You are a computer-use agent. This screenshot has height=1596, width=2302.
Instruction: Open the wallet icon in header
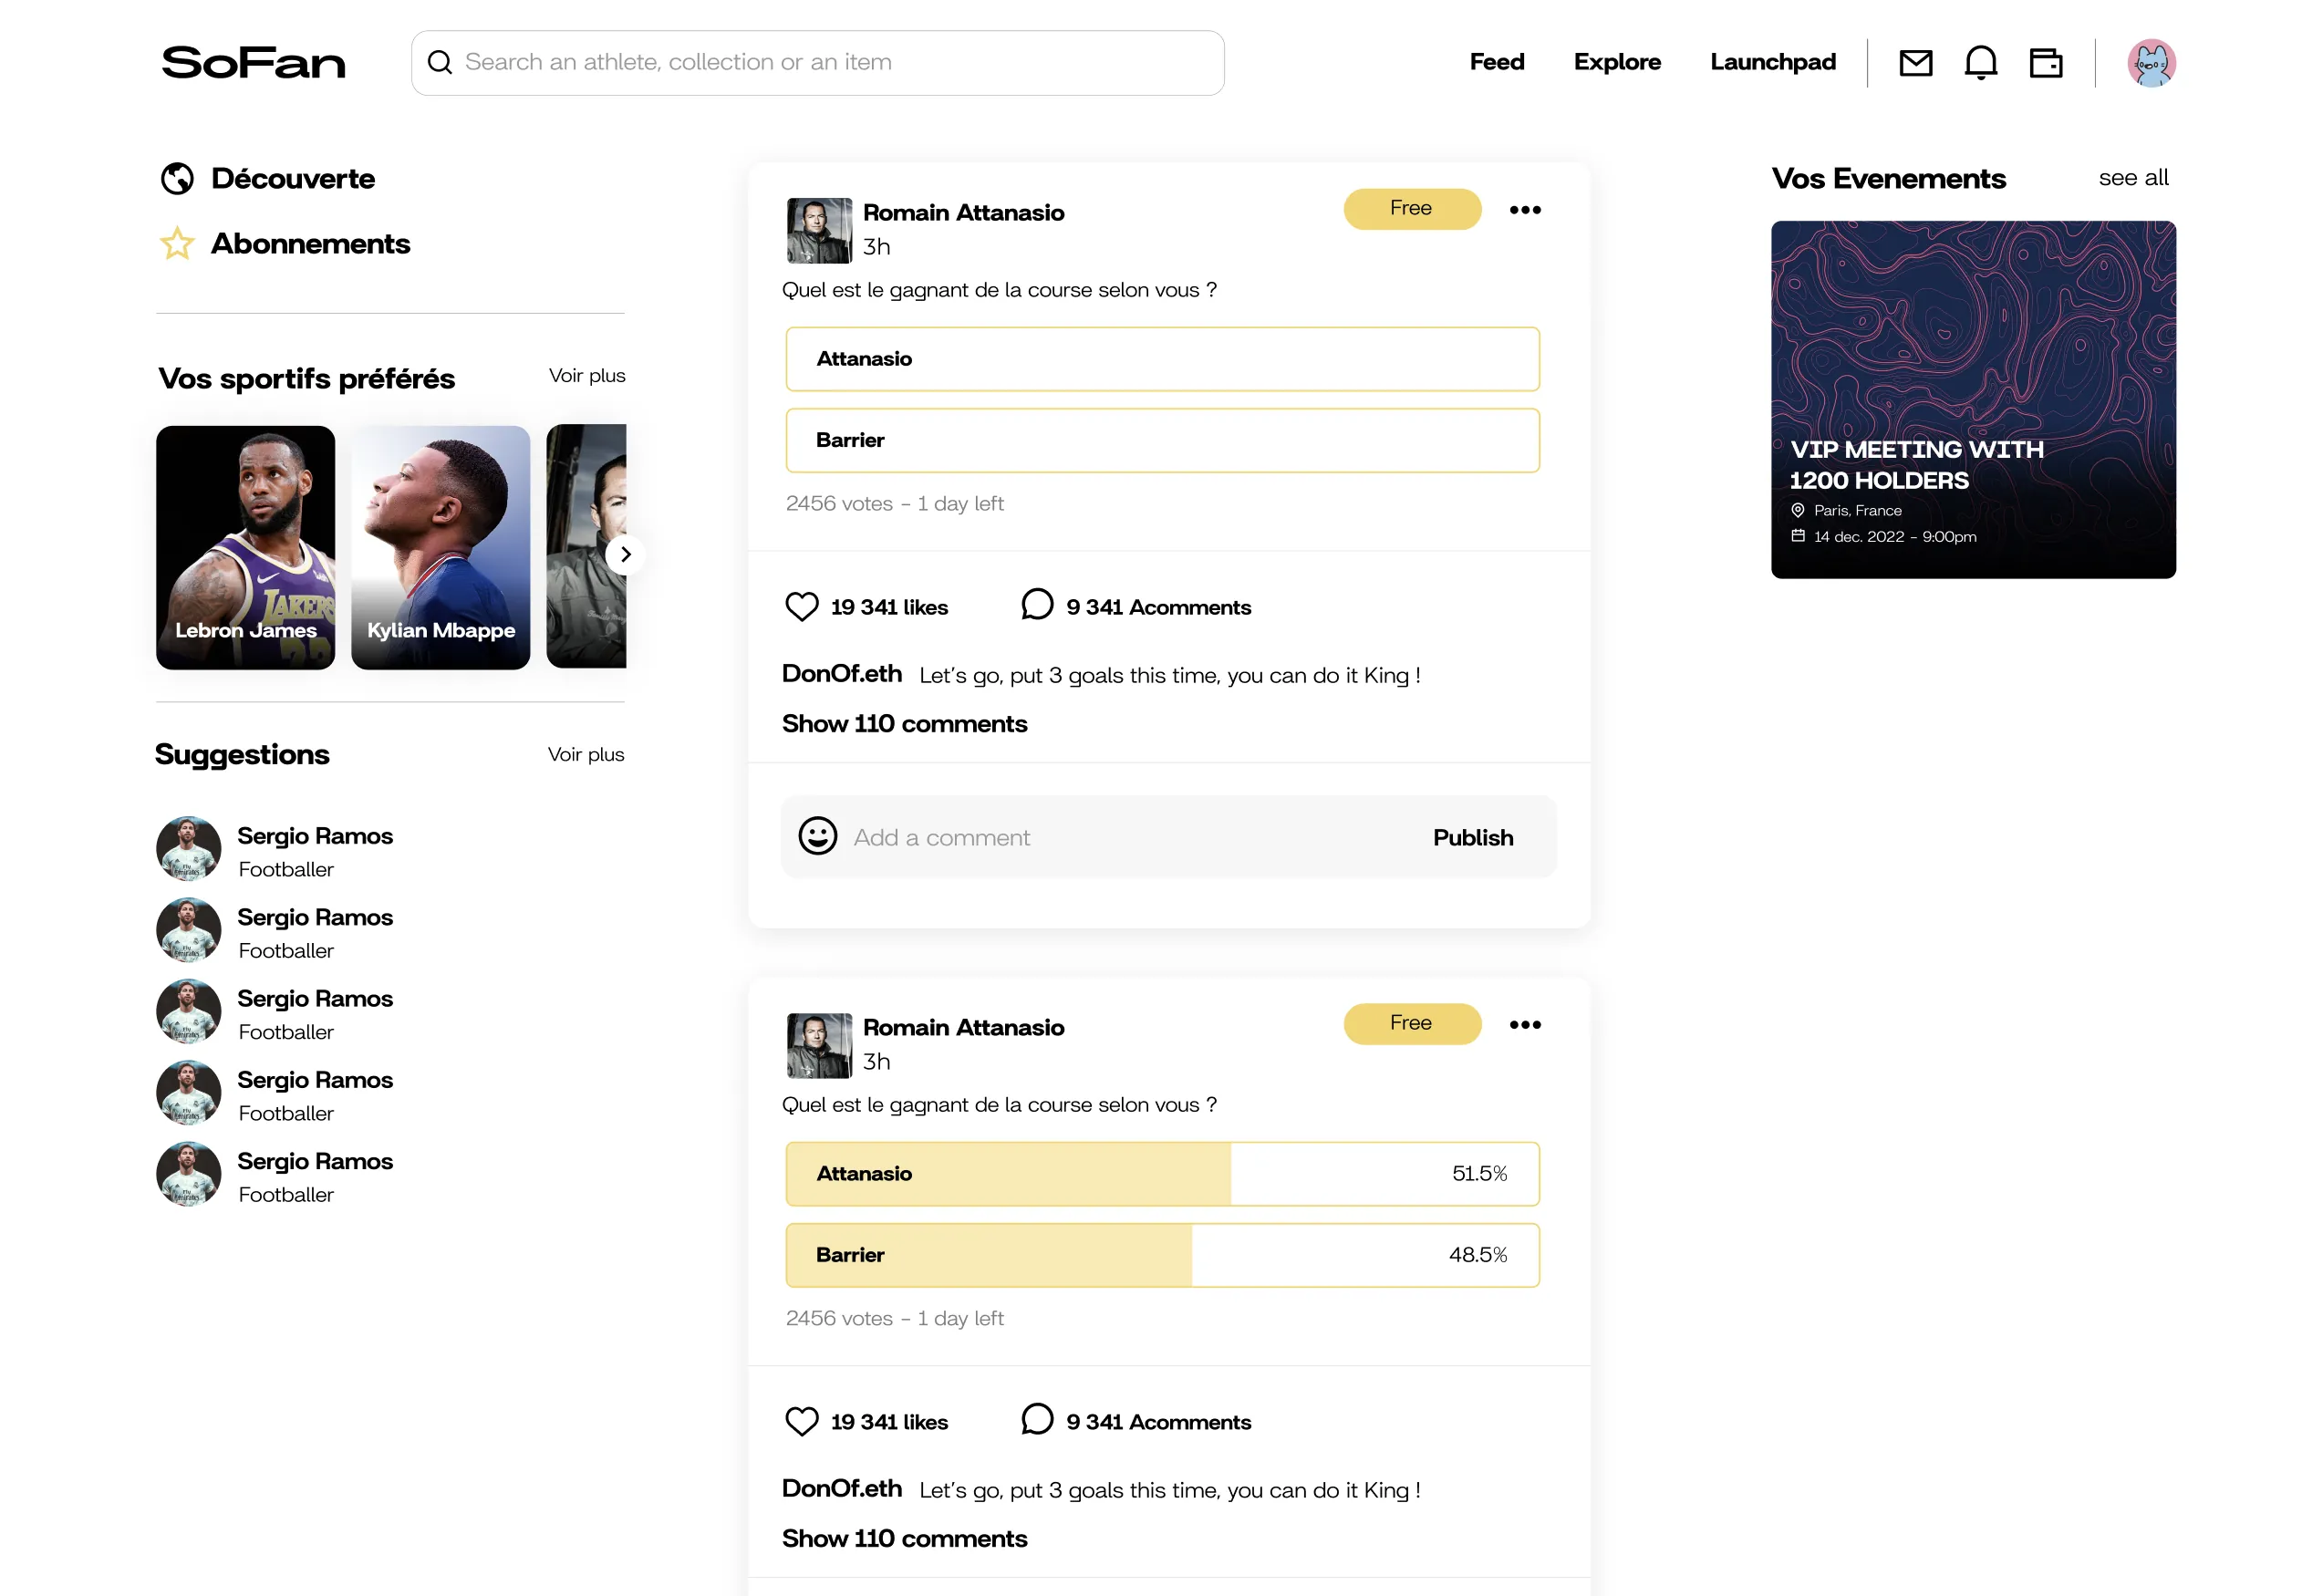(2045, 63)
